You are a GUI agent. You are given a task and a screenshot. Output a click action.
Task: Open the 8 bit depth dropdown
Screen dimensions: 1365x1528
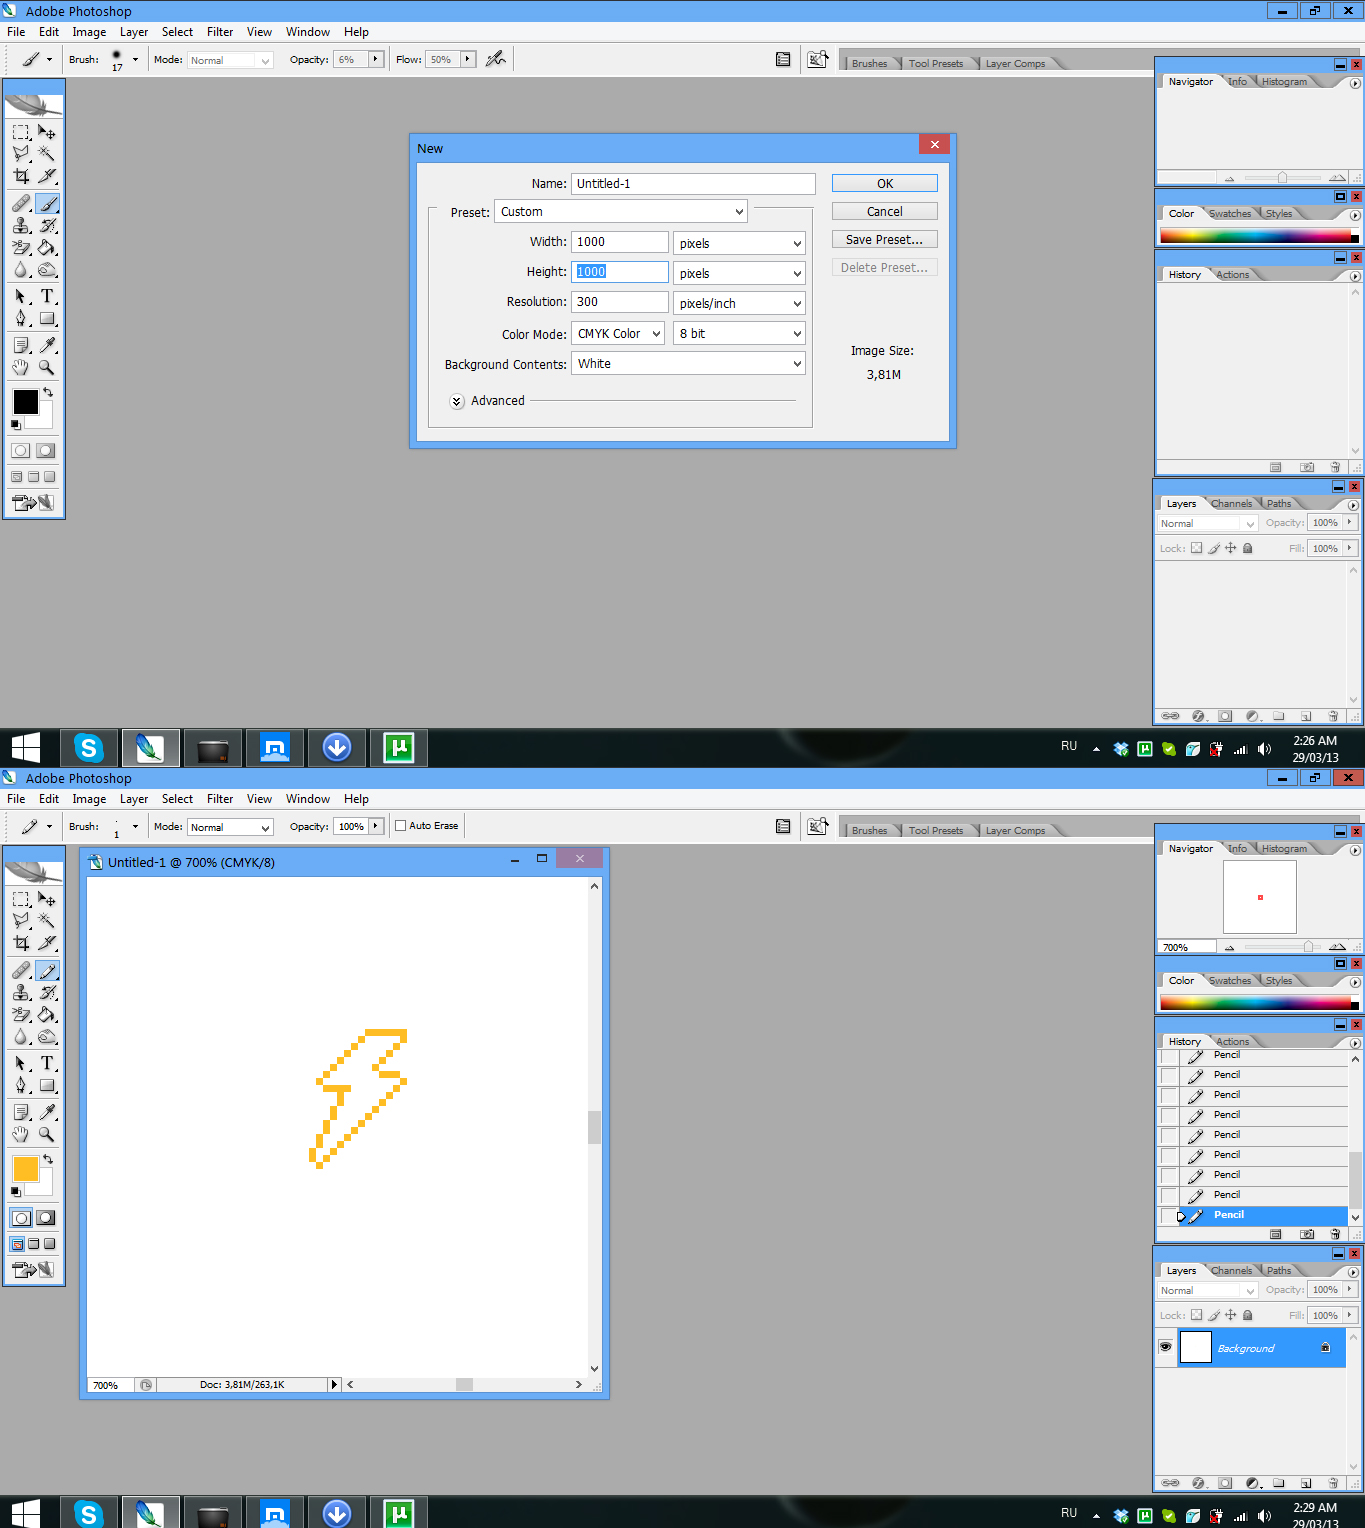point(739,333)
